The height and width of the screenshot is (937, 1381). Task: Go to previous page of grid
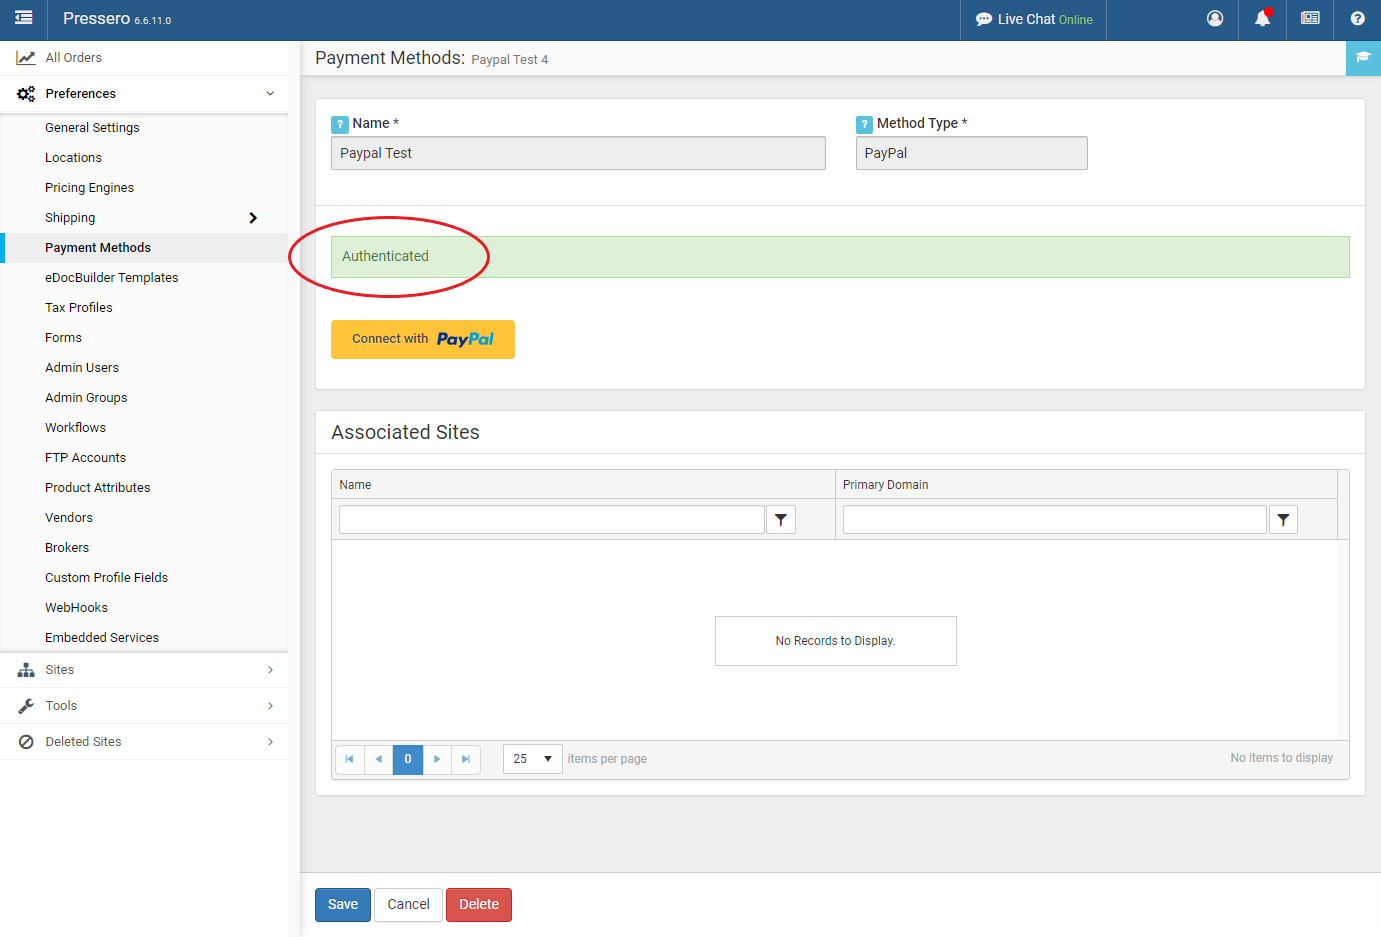click(x=378, y=759)
